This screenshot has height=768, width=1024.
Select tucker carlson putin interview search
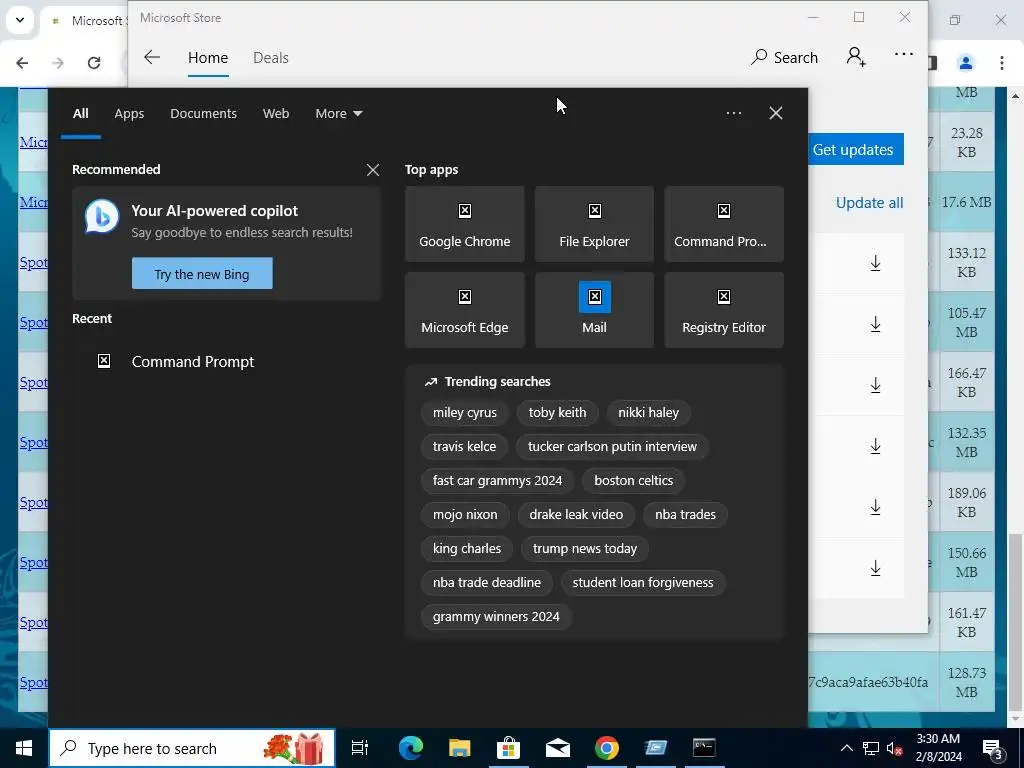612,447
